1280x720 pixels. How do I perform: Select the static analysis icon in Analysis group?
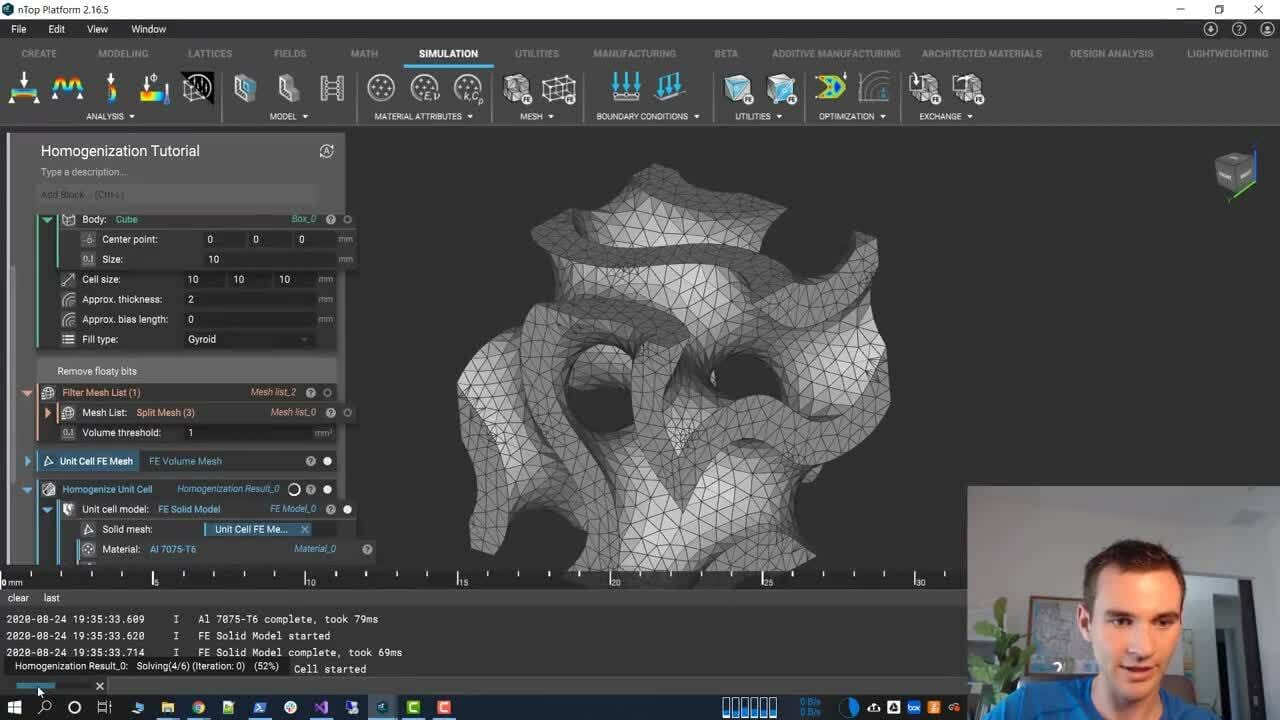pos(24,88)
